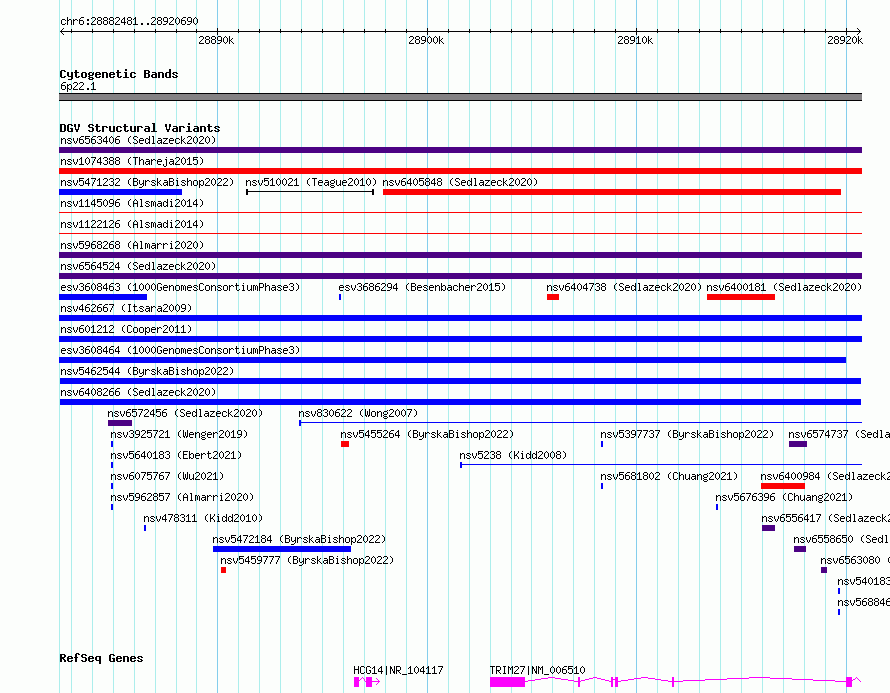The height and width of the screenshot is (693, 890).
Task: Select the purple nsv6558650 variant bar
Action: 800,549
